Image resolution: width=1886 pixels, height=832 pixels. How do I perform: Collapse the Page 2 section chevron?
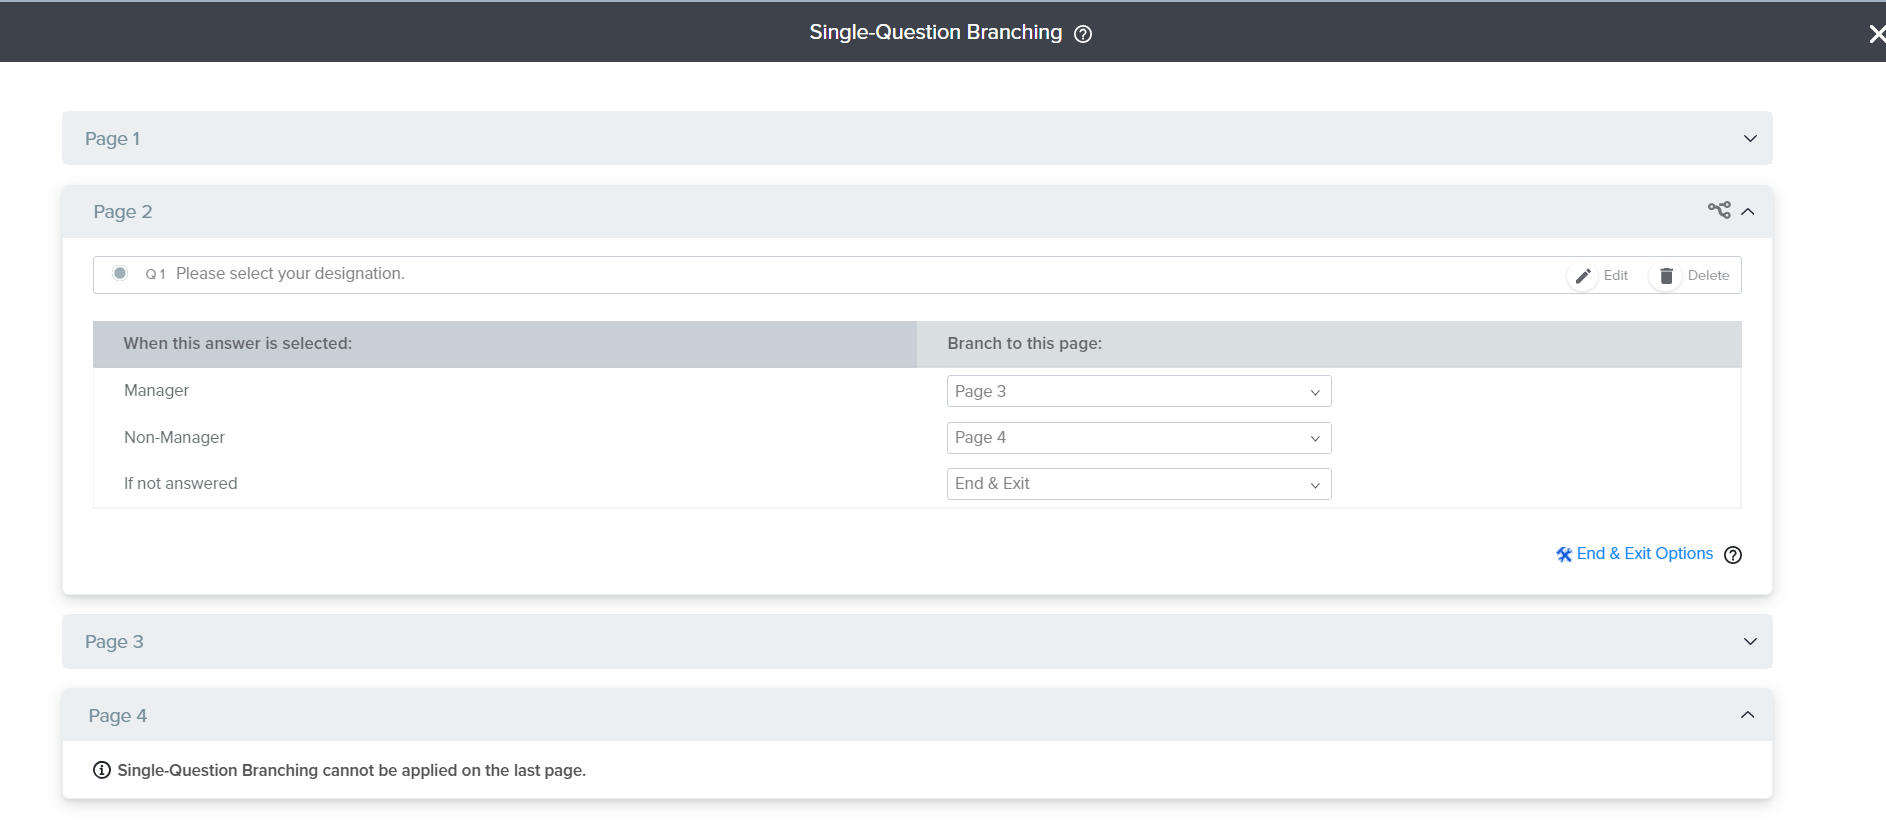1748,211
